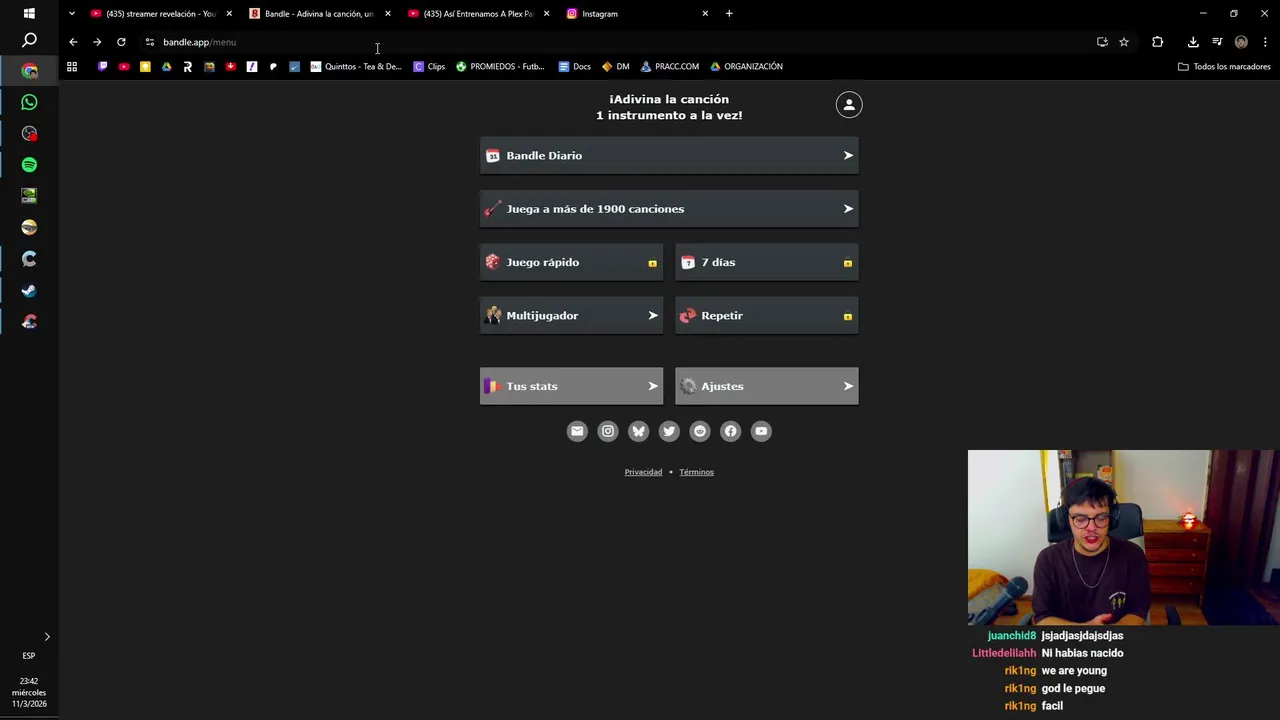The image size is (1280, 720).
Task: Click the email contact icon
Action: [x=577, y=431]
